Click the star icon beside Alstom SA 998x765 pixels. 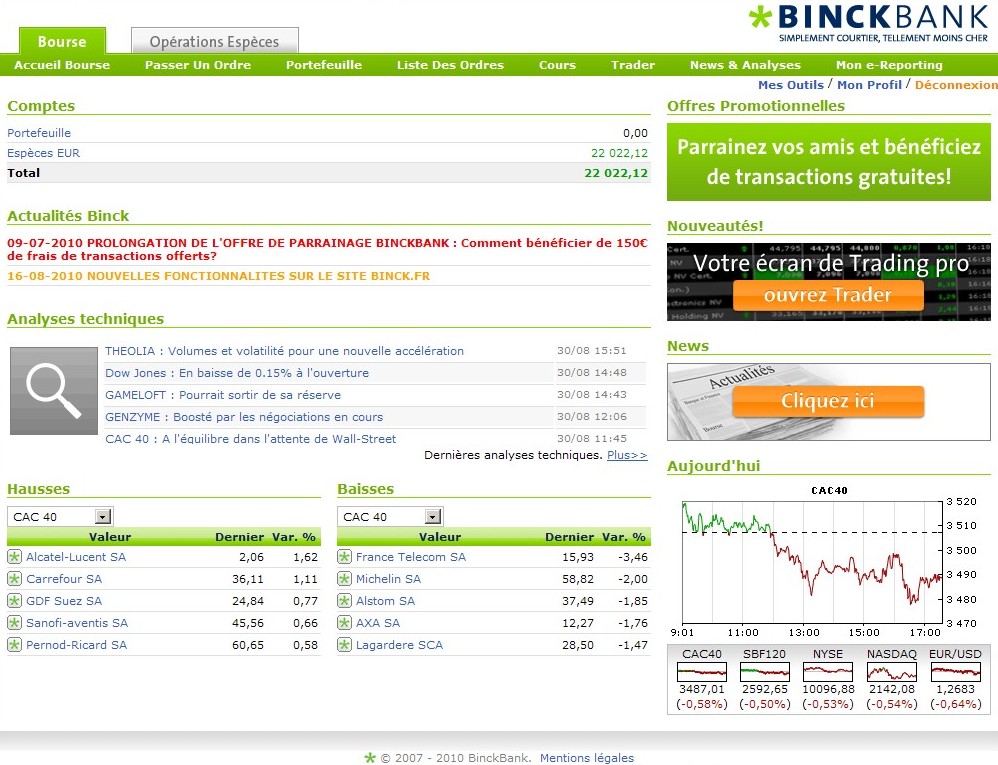pos(344,601)
